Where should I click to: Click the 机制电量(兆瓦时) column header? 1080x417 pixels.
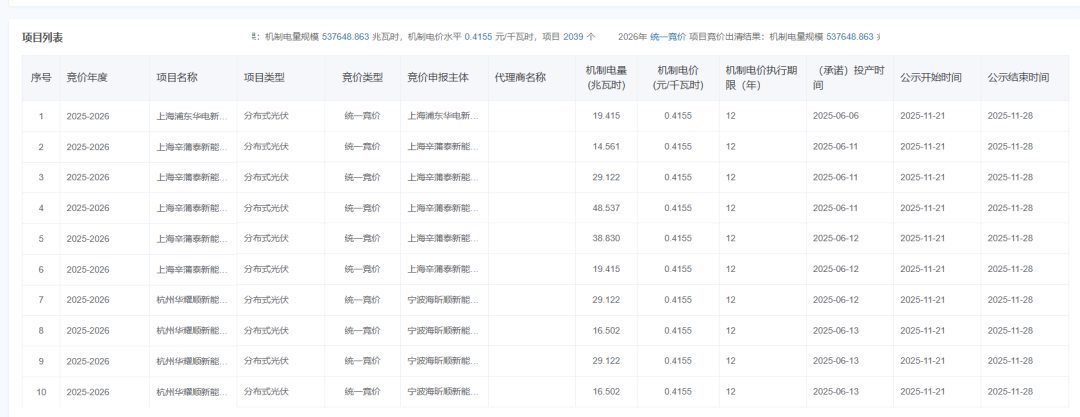606,78
